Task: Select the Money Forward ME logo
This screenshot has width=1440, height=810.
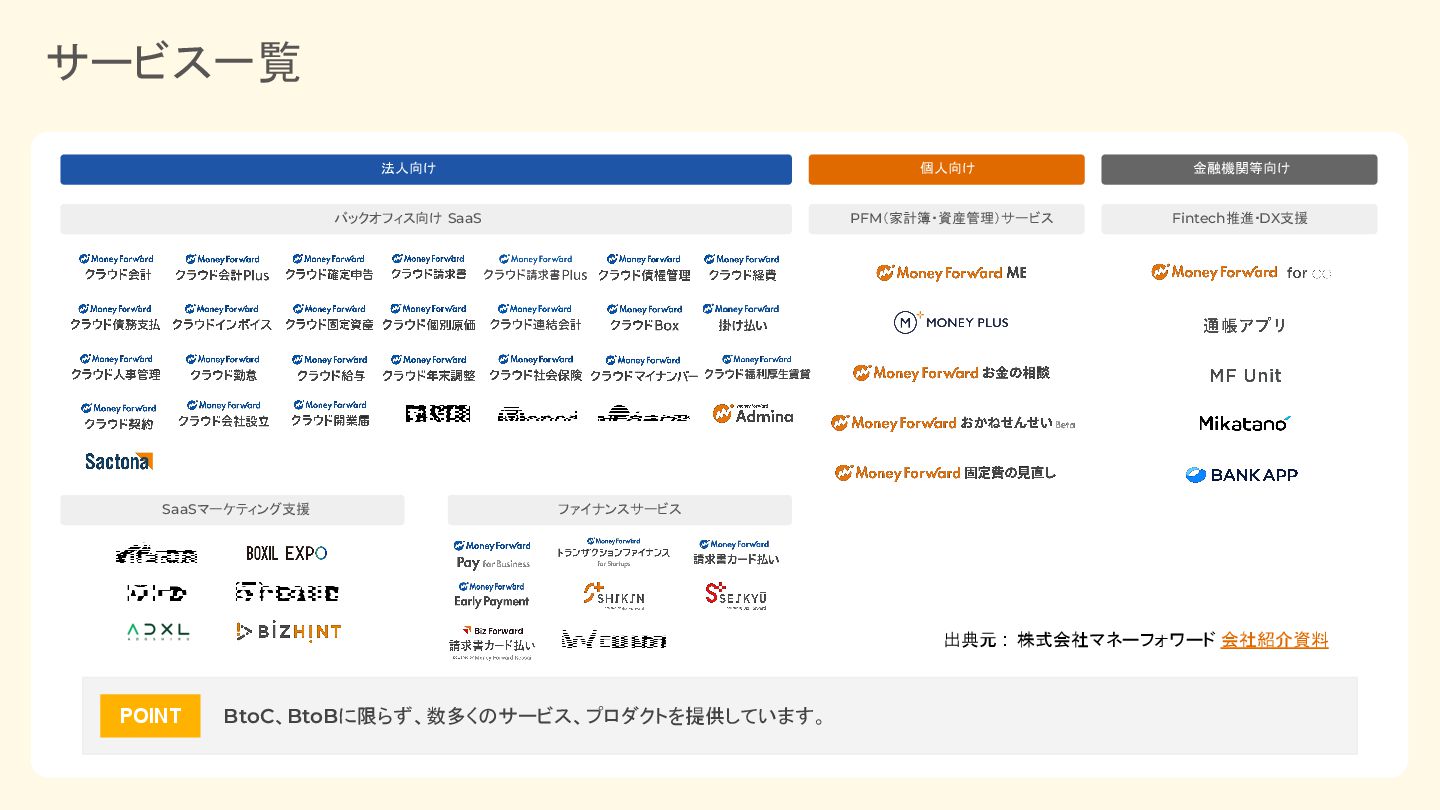Action: [x=951, y=272]
